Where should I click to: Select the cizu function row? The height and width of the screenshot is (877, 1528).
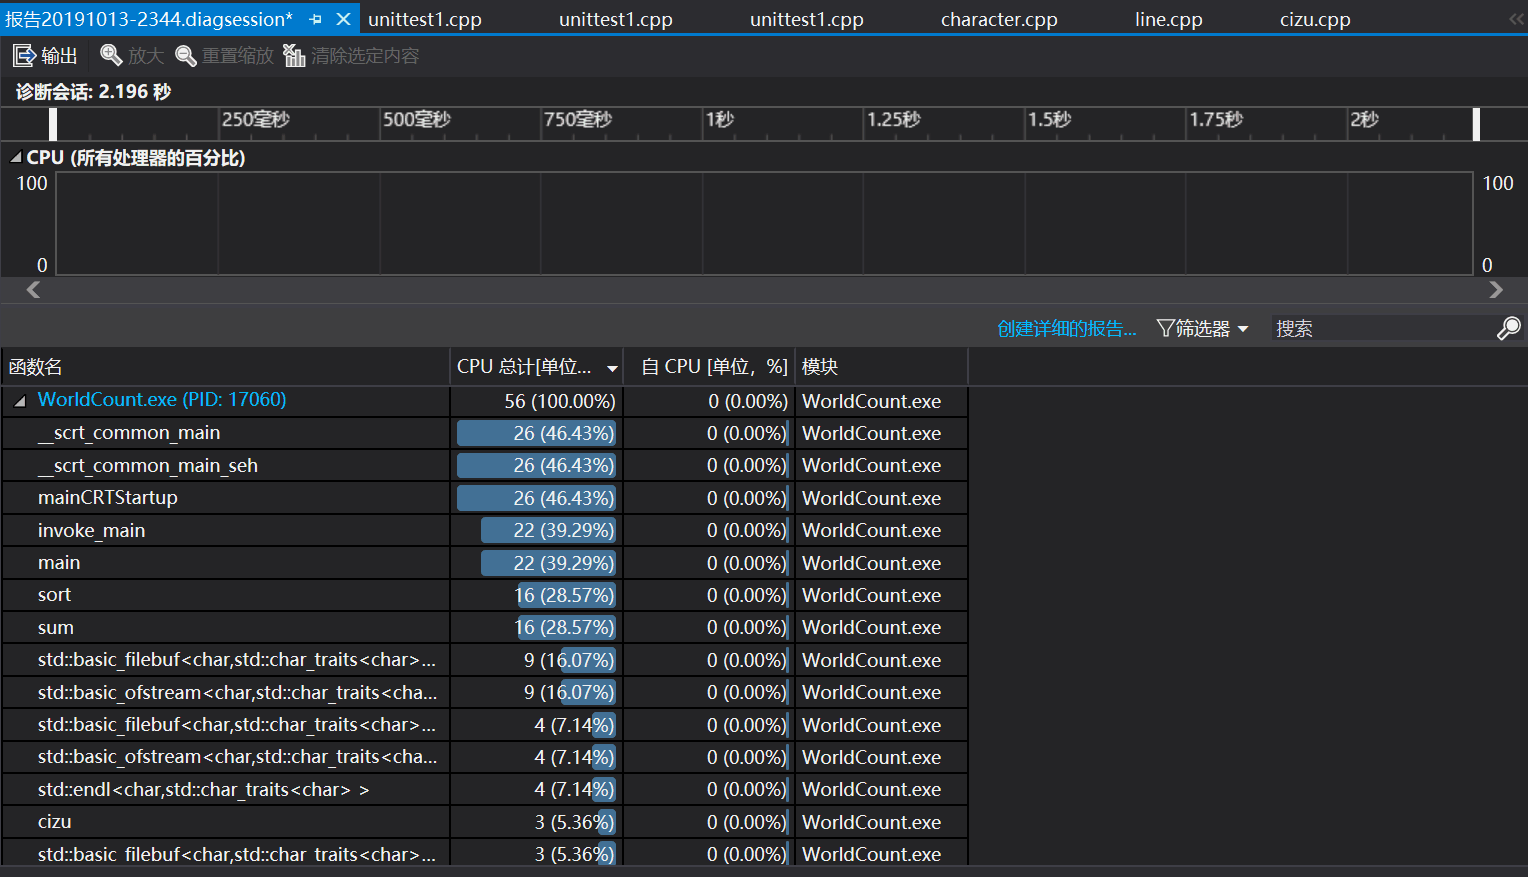tap(484, 822)
